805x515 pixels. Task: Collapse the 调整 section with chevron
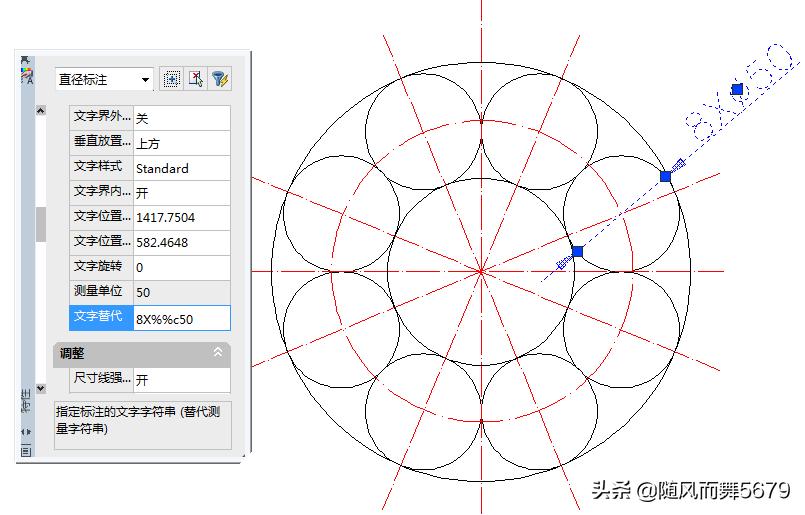pos(218,352)
